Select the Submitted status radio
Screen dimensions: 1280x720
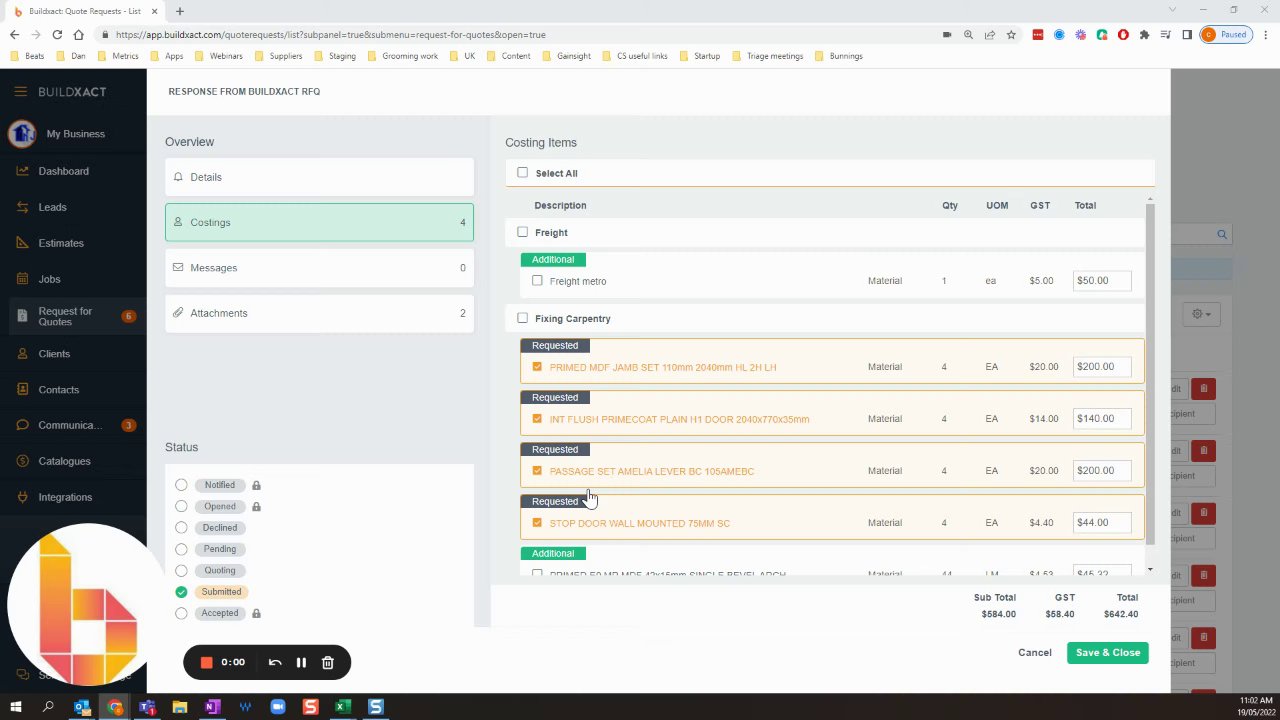pyautogui.click(x=181, y=592)
